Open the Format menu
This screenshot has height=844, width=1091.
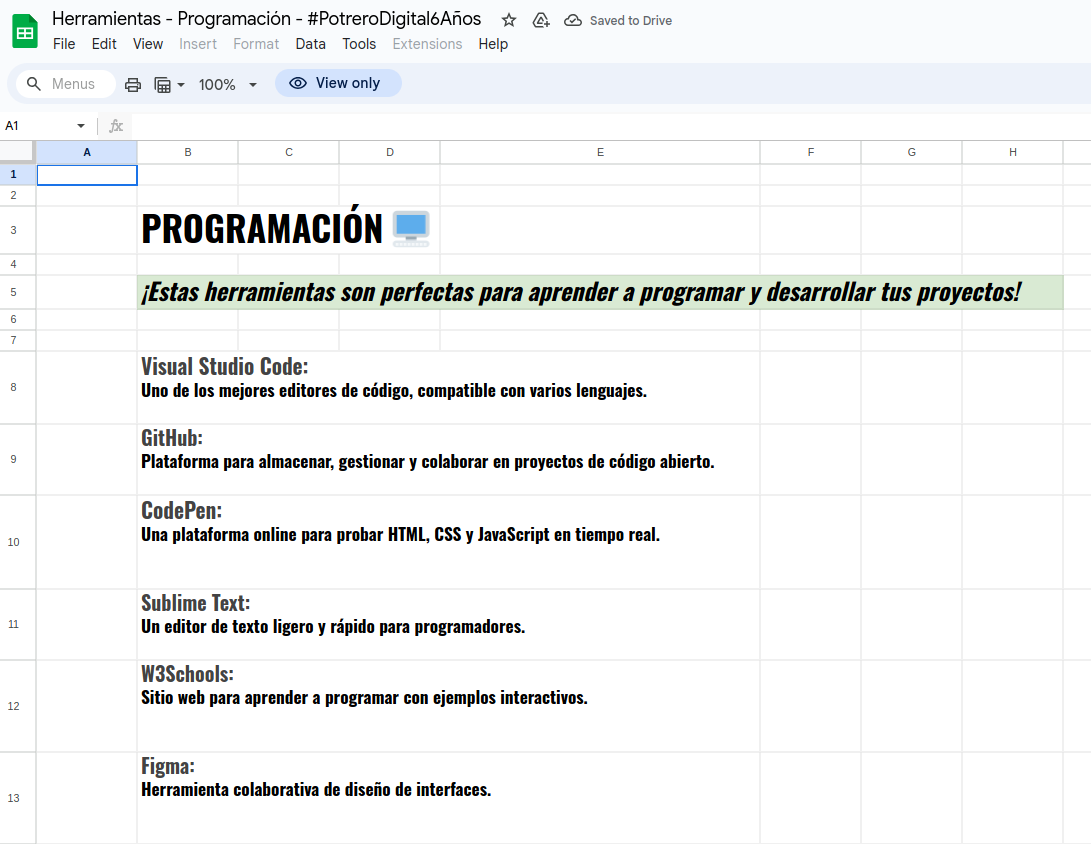click(x=256, y=44)
